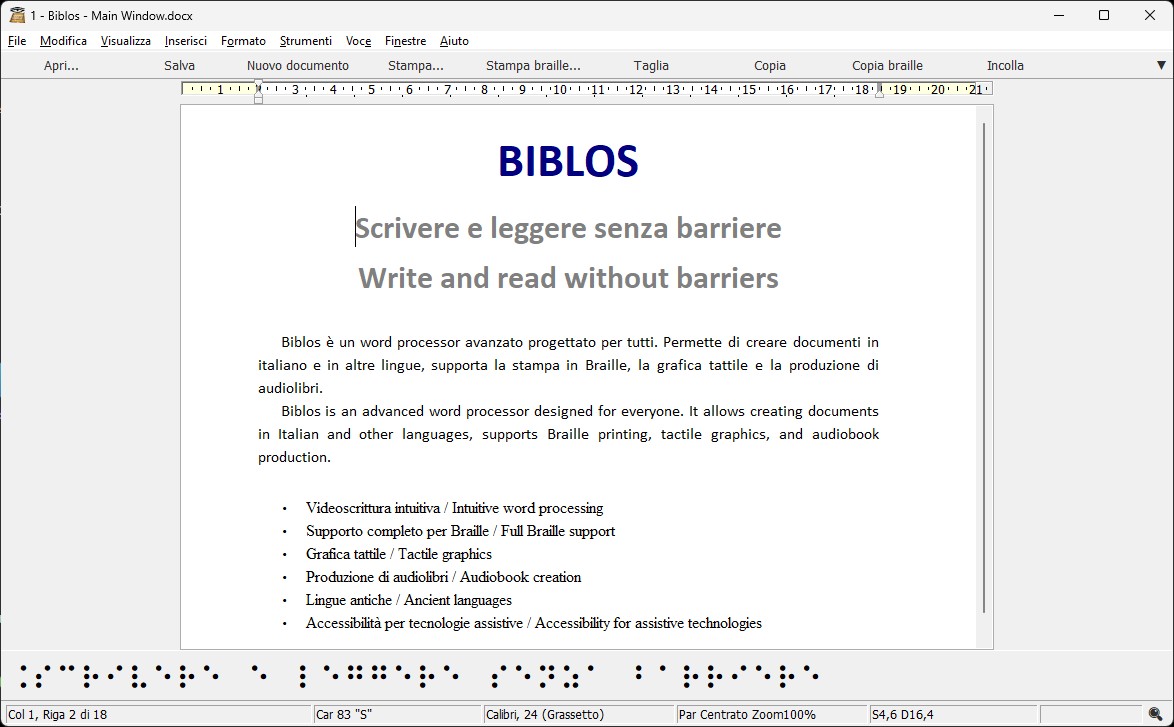Minimize the Biblos window
Viewport: 1174px width, 727px height.
point(1059,15)
